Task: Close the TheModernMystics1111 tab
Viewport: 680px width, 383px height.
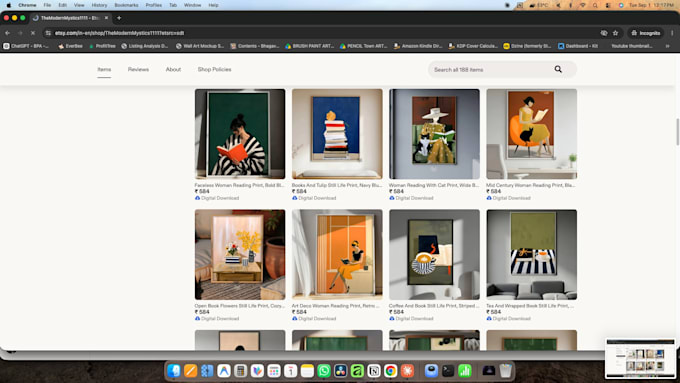Action: coord(106,18)
